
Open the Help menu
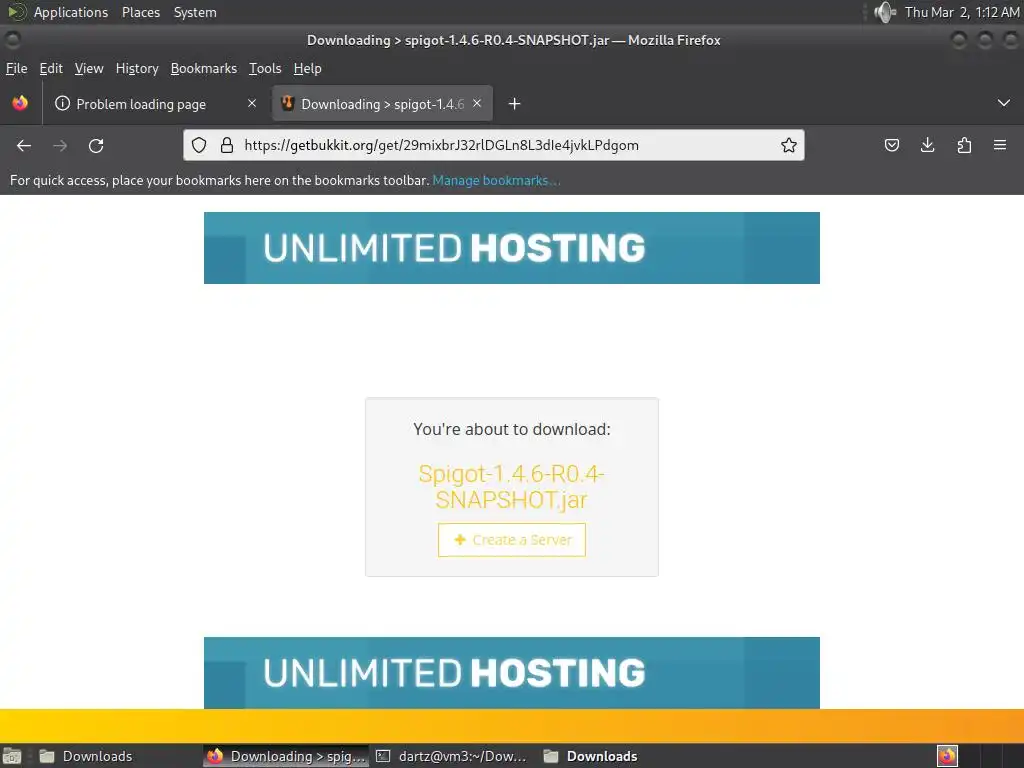pos(308,69)
